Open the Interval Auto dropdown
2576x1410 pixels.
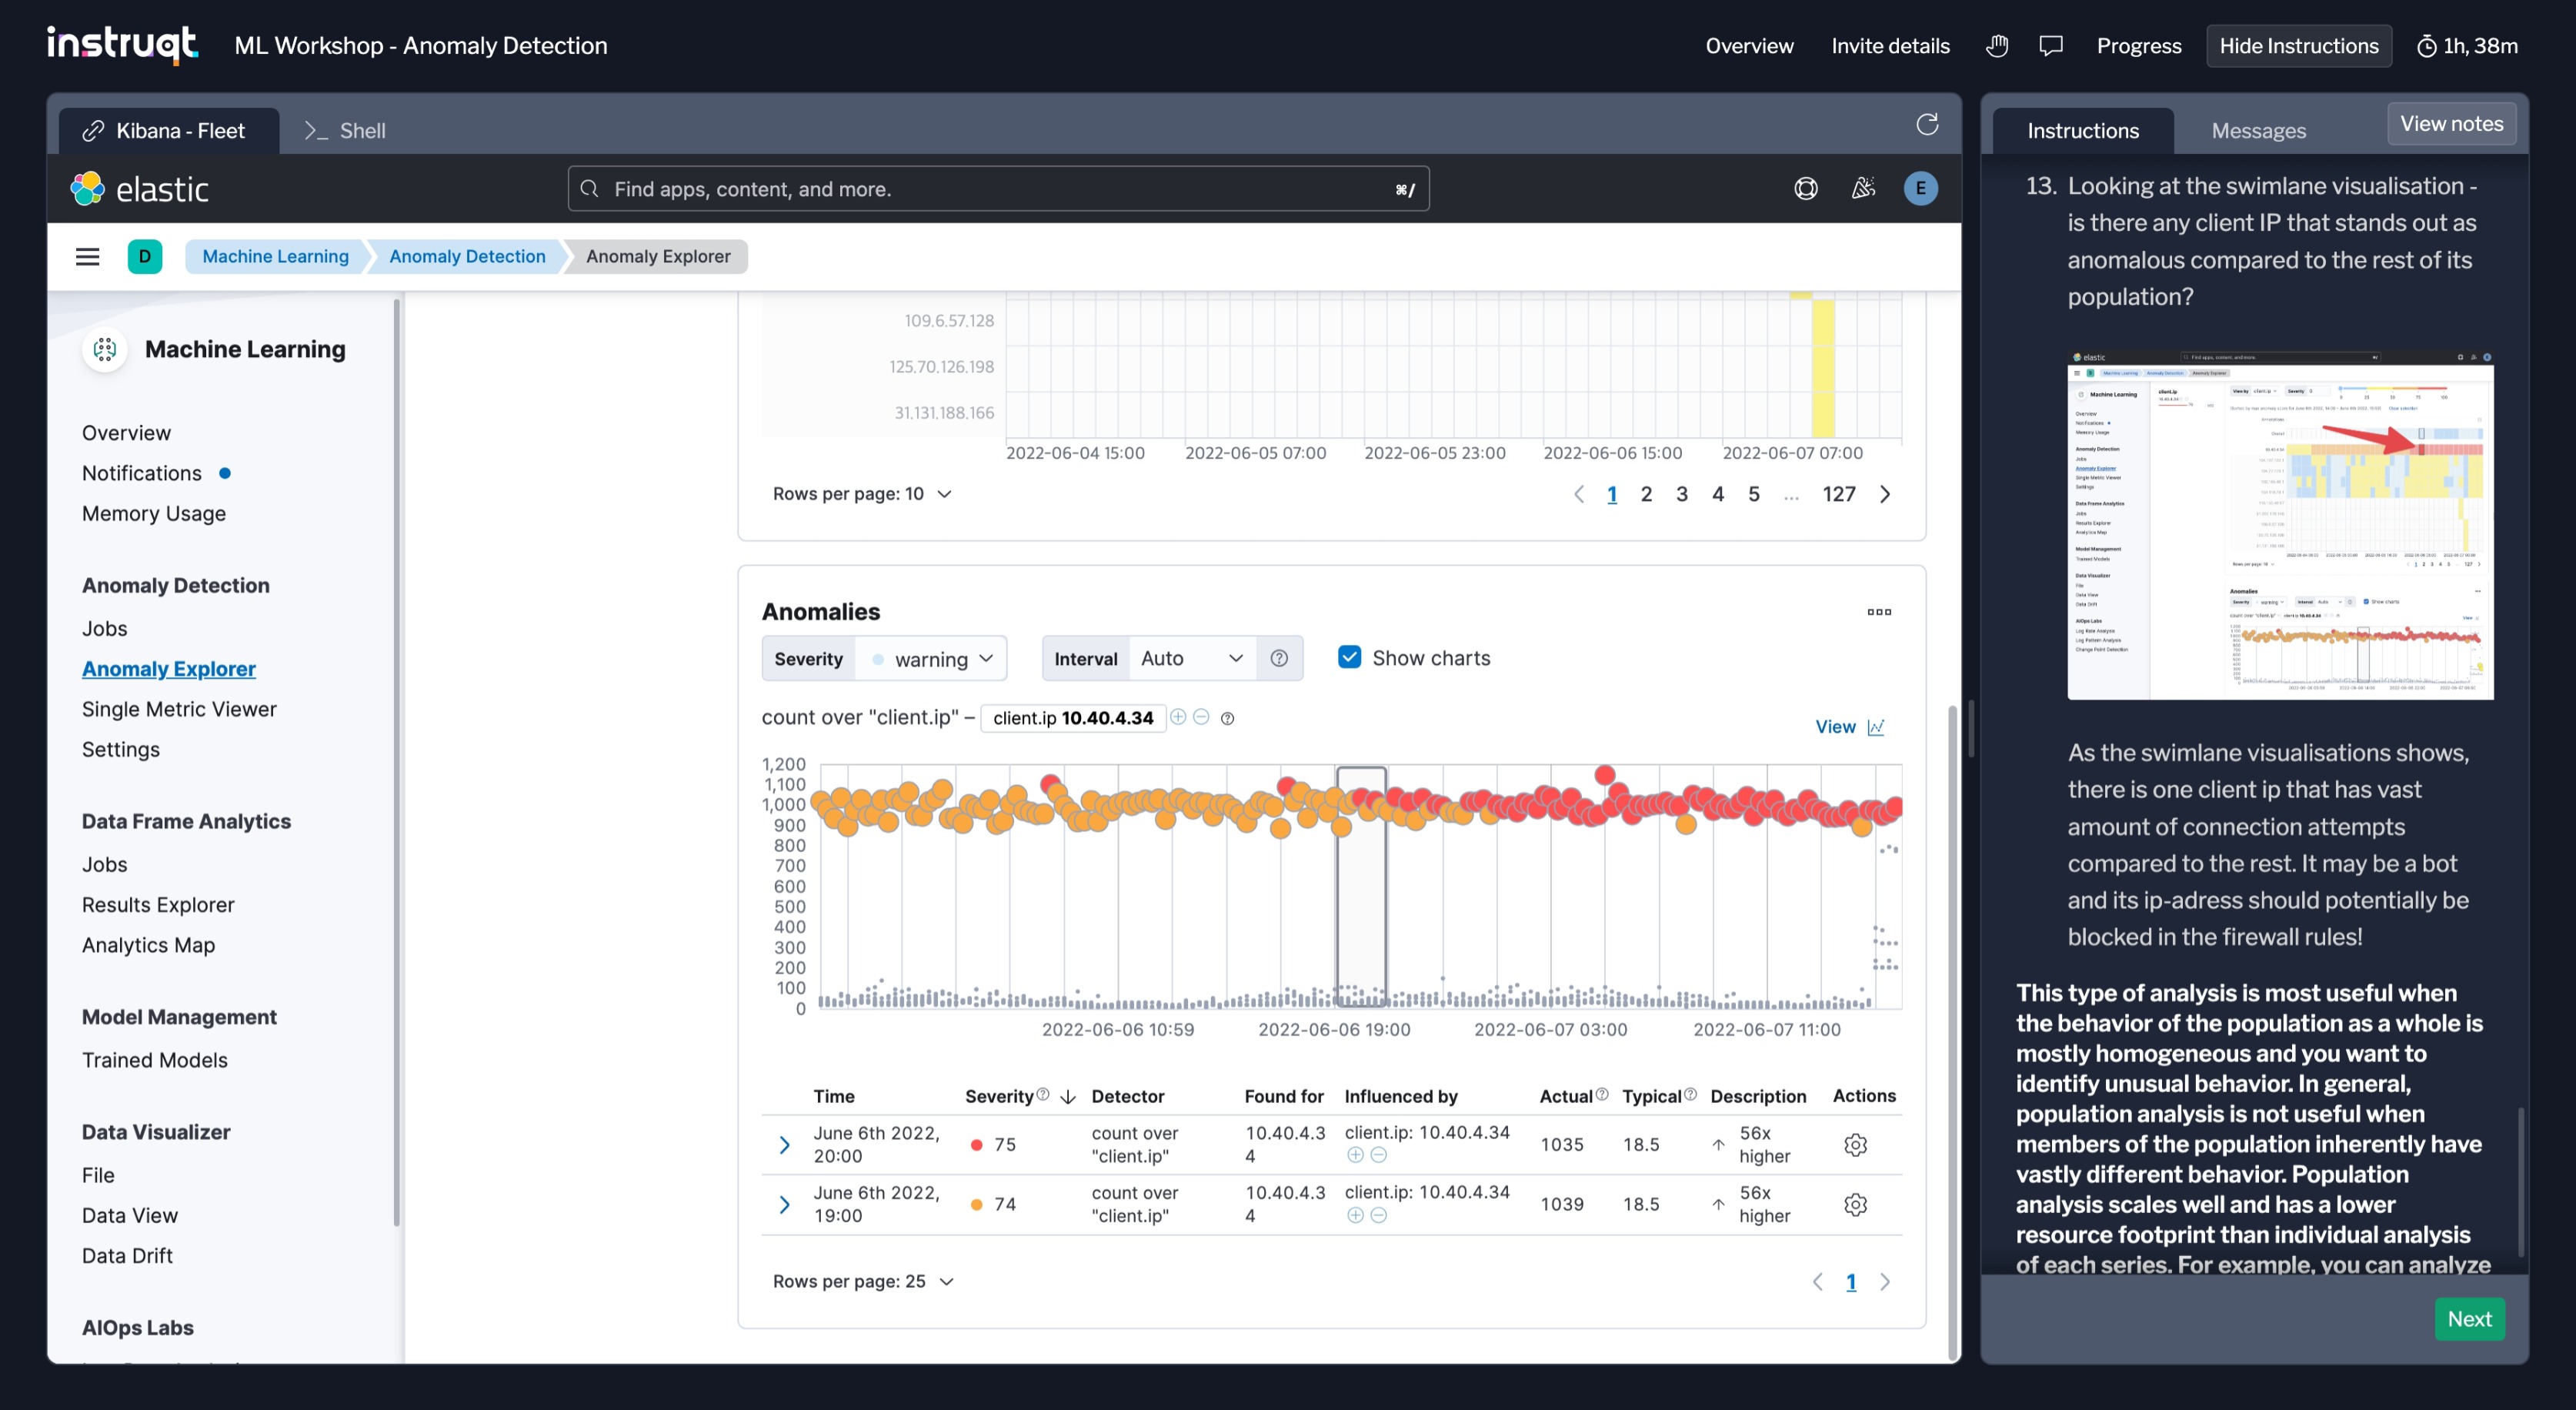[1191, 658]
